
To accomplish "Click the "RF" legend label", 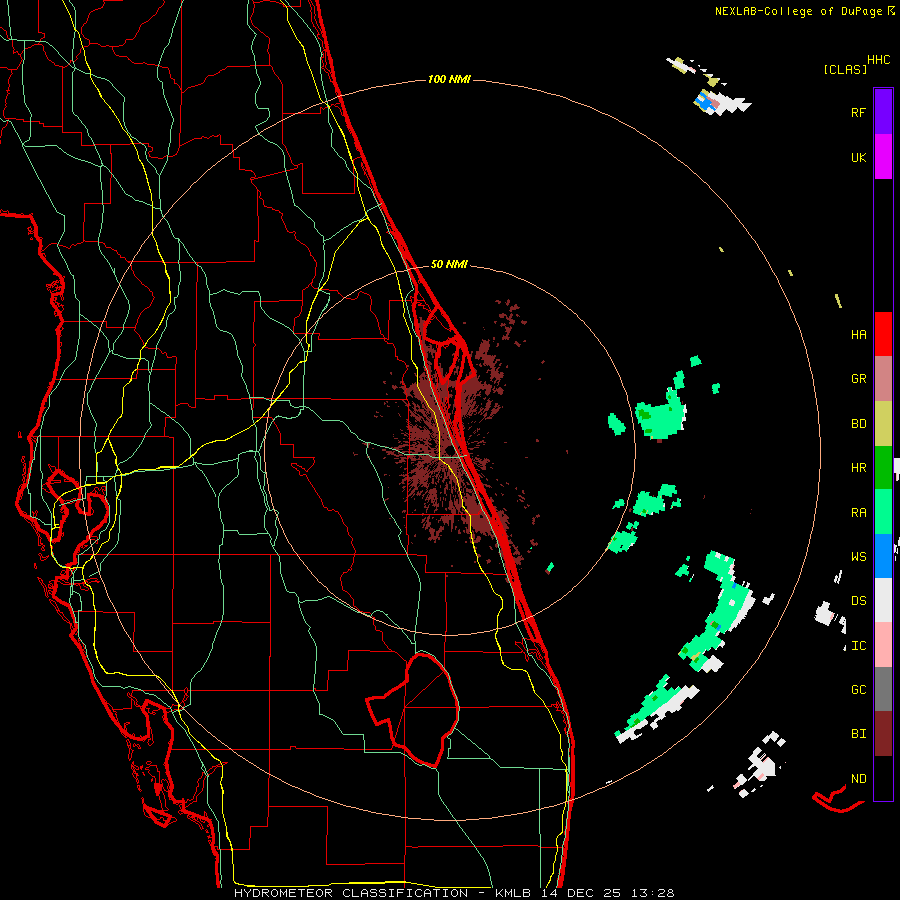I will pos(858,113).
